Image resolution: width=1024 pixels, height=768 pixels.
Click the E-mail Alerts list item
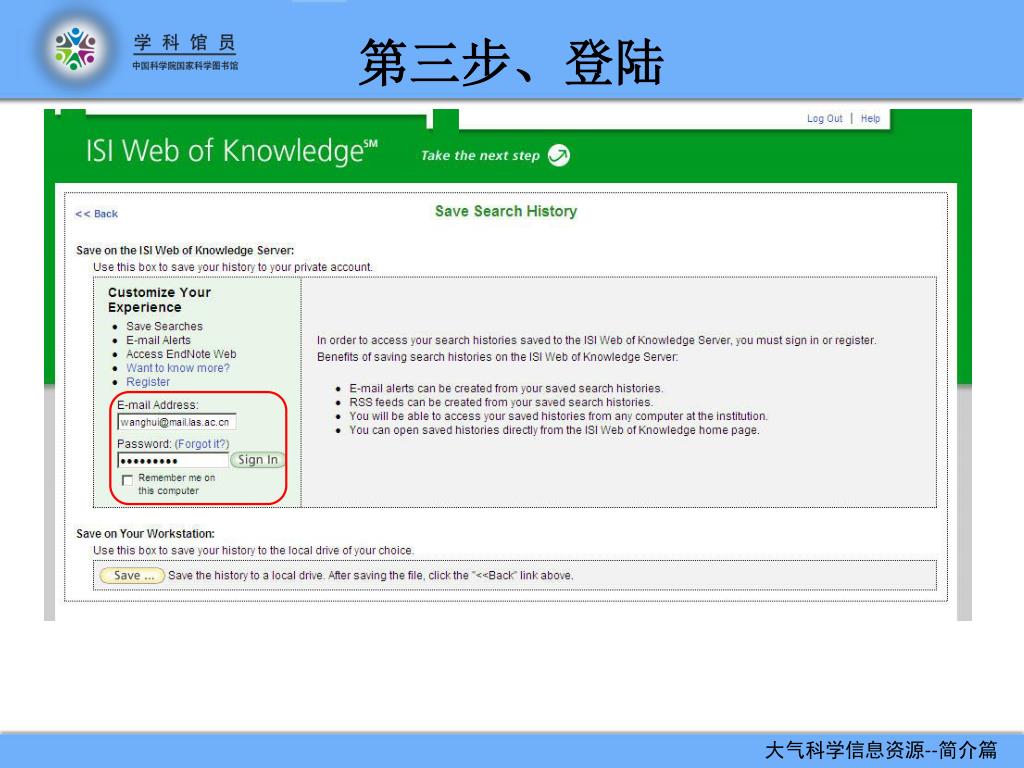tap(158, 340)
